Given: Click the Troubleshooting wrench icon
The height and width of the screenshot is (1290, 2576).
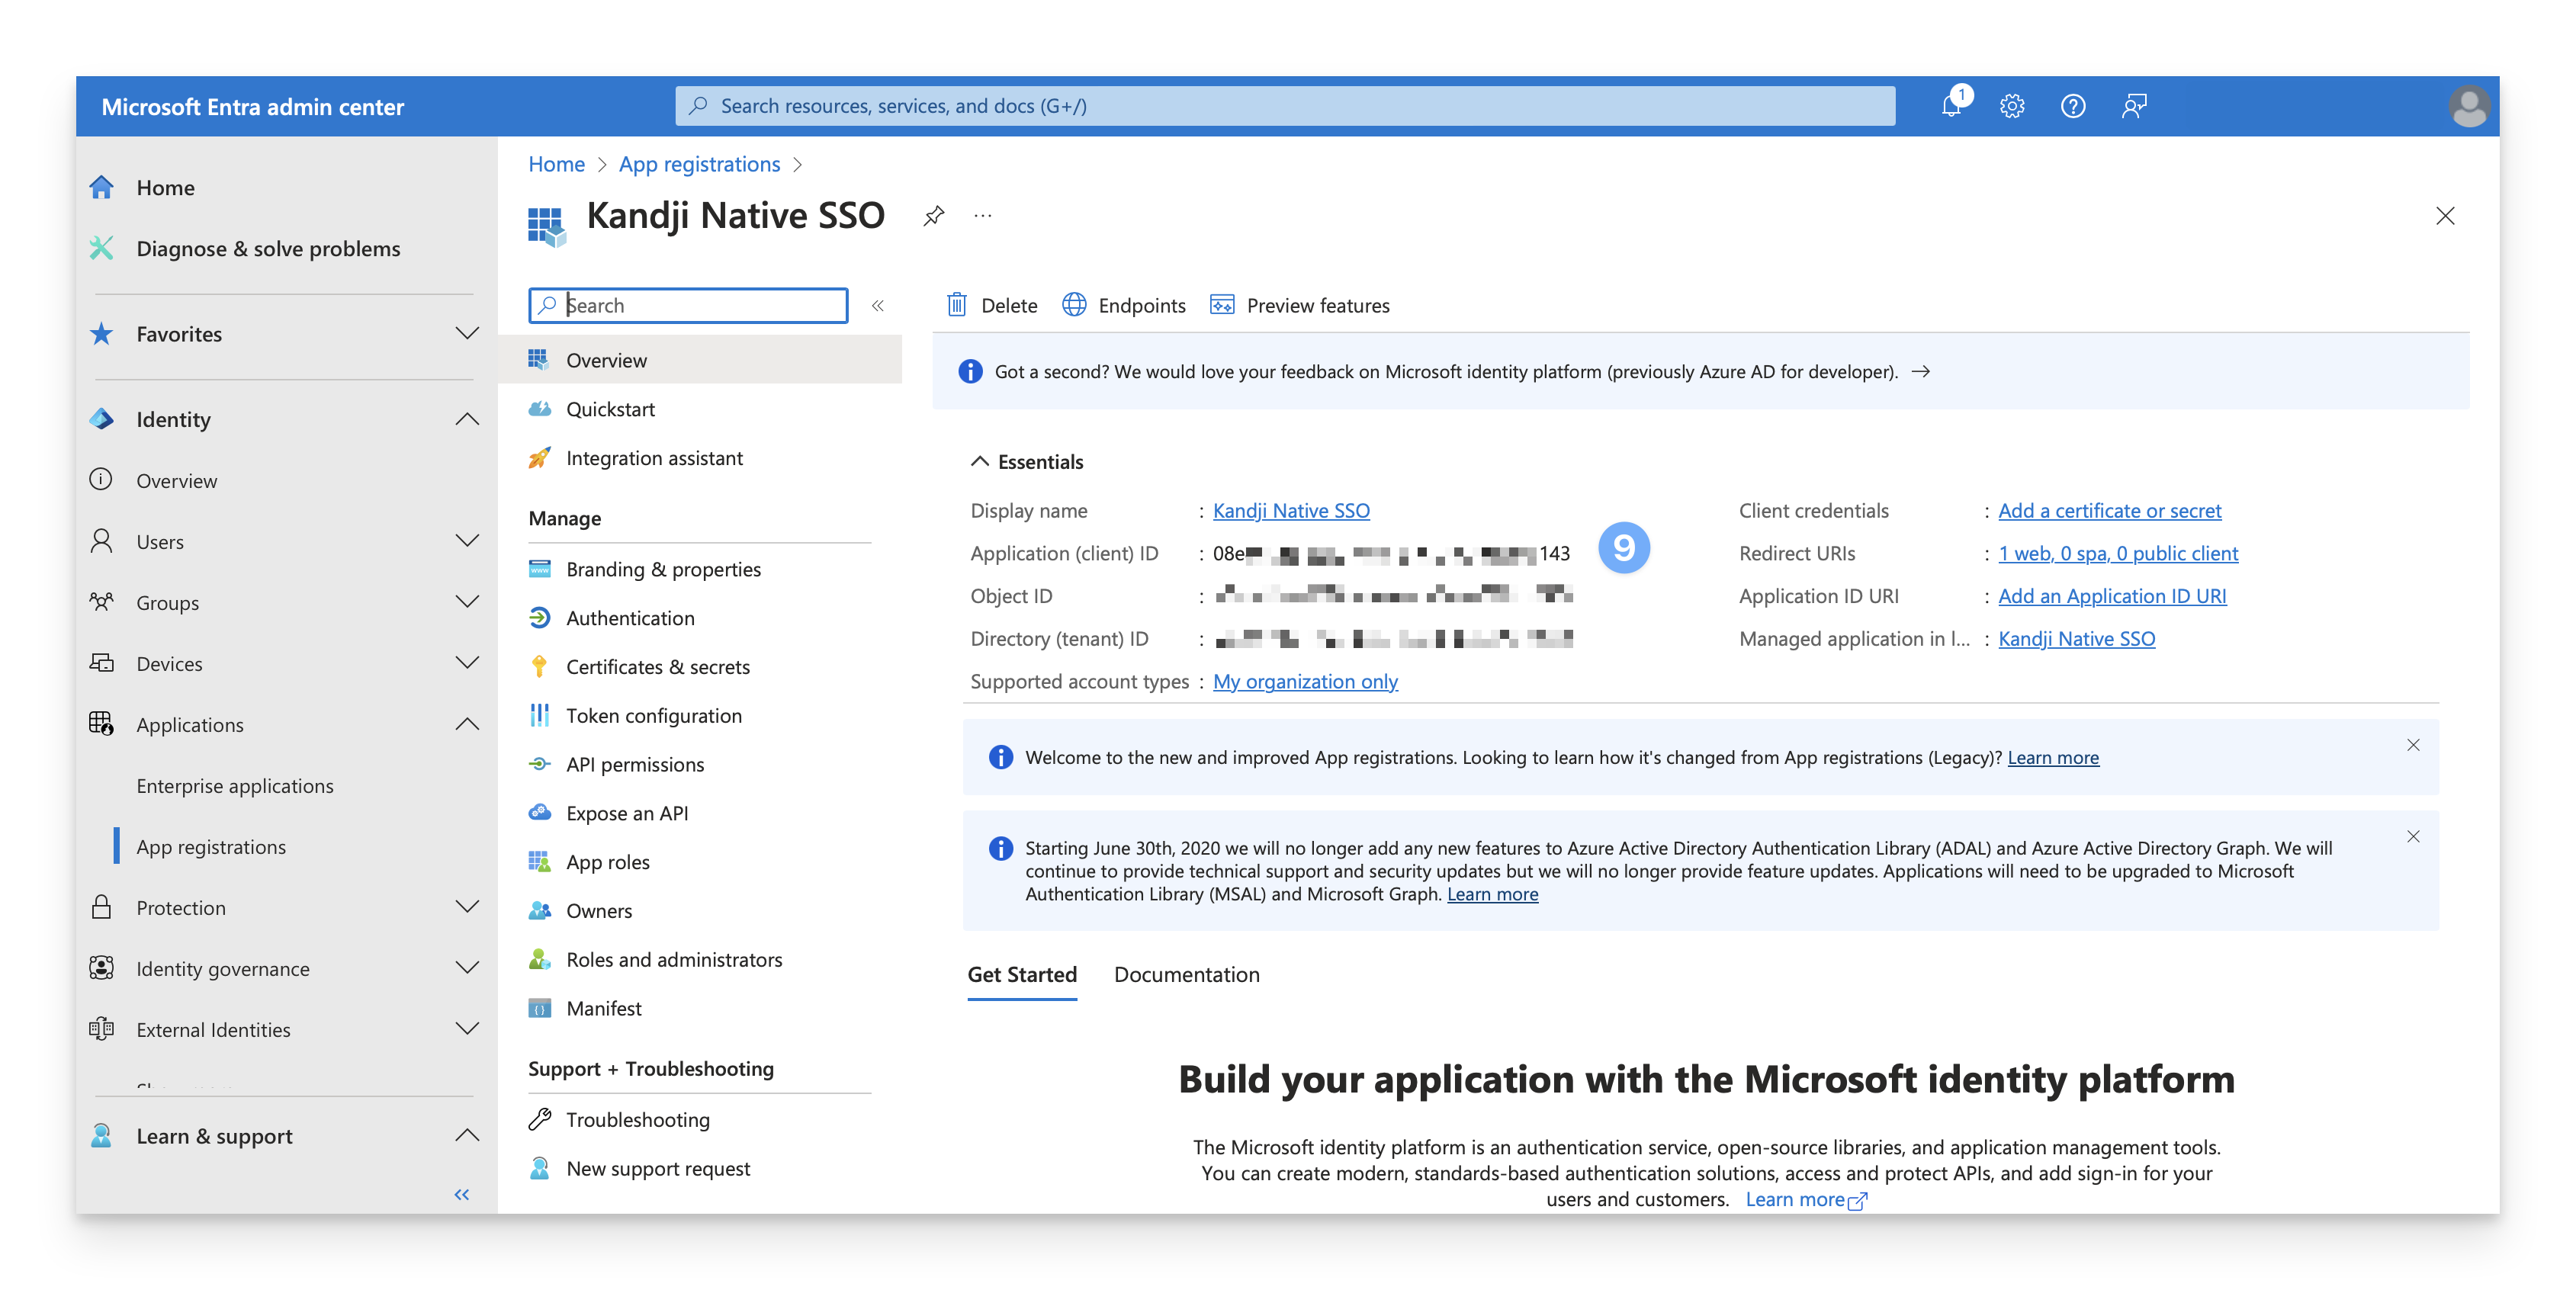Looking at the screenshot, I should click(x=539, y=1119).
